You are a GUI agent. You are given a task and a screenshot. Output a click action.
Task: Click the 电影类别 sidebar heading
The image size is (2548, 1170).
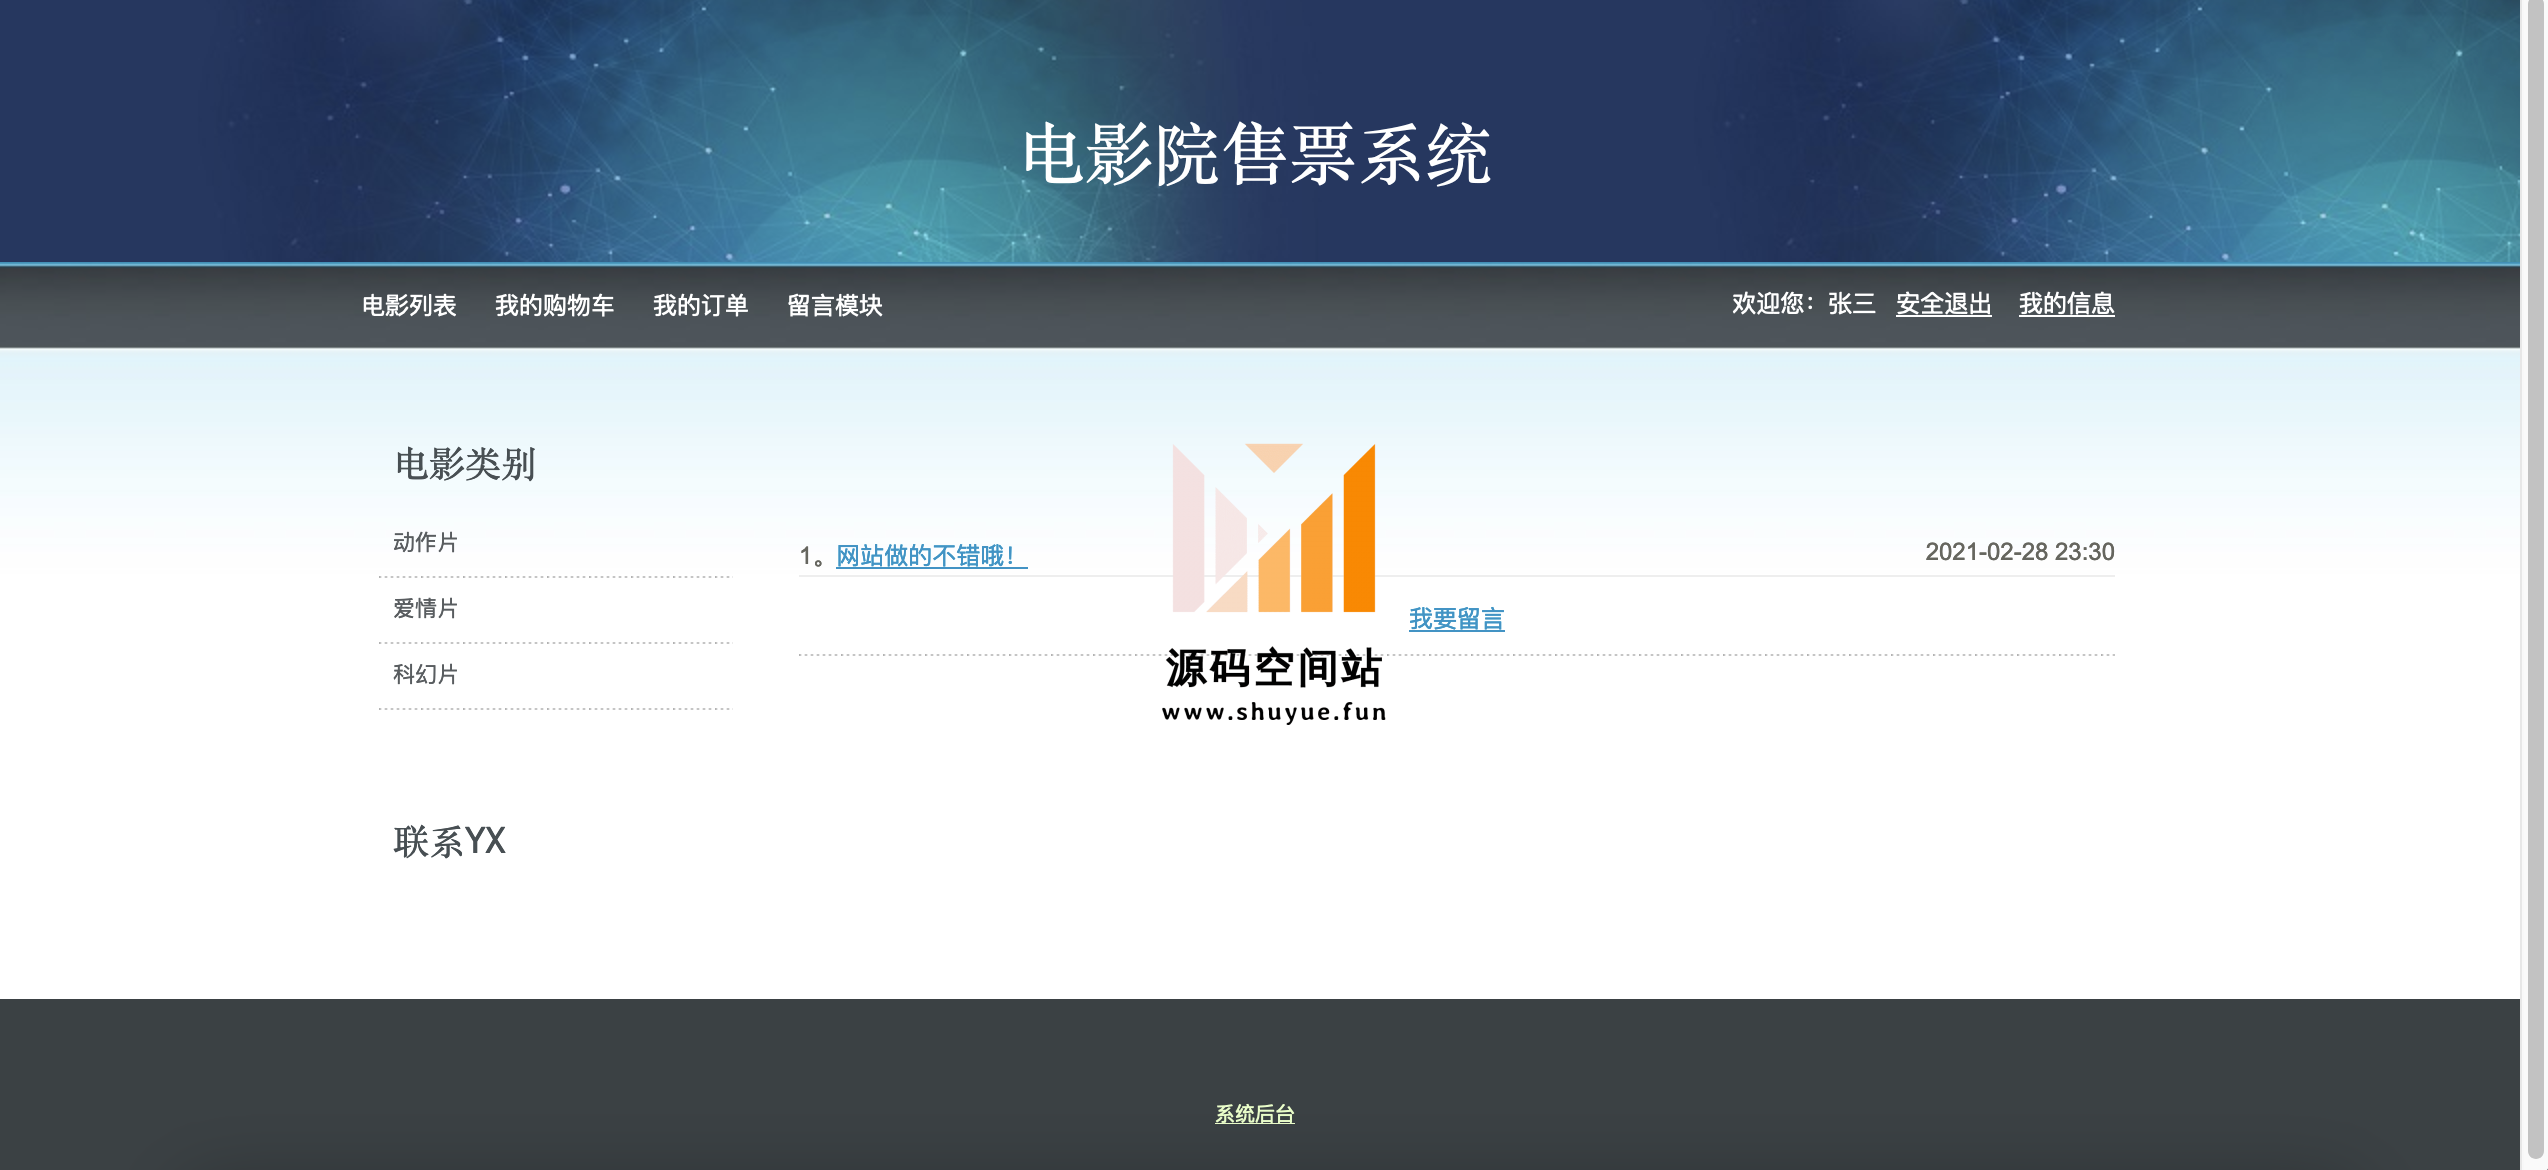coord(465,464)
